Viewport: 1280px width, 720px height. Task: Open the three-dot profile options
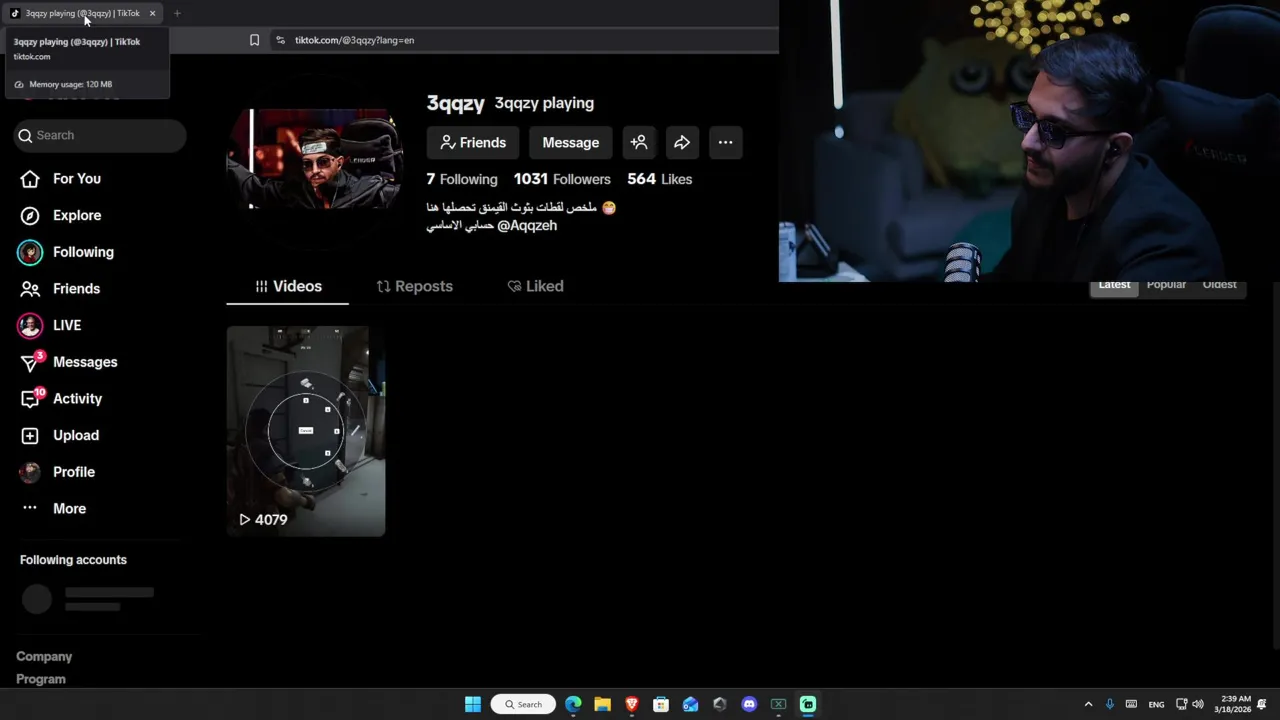coord(725,143)
